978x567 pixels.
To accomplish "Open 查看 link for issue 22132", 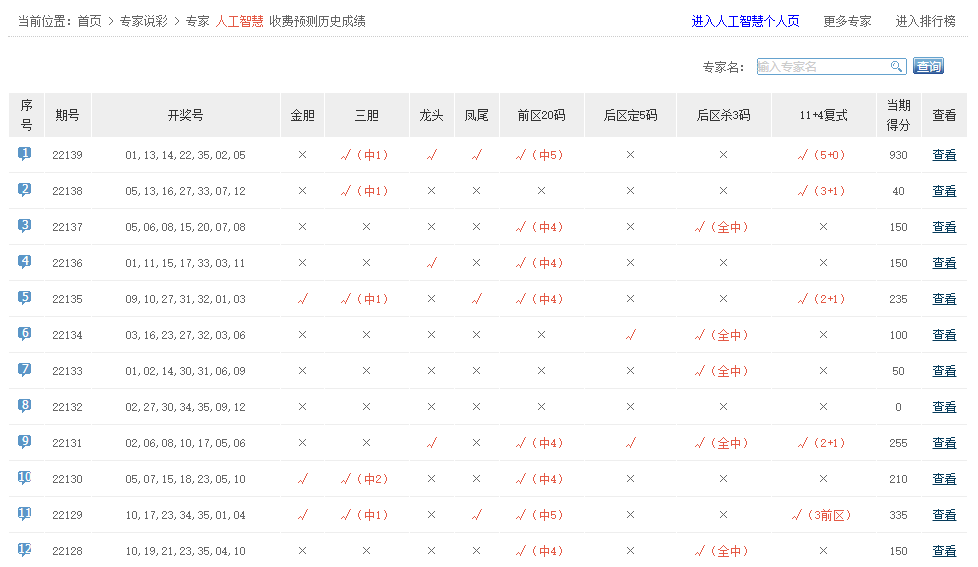I will click(x=944, y=407).
